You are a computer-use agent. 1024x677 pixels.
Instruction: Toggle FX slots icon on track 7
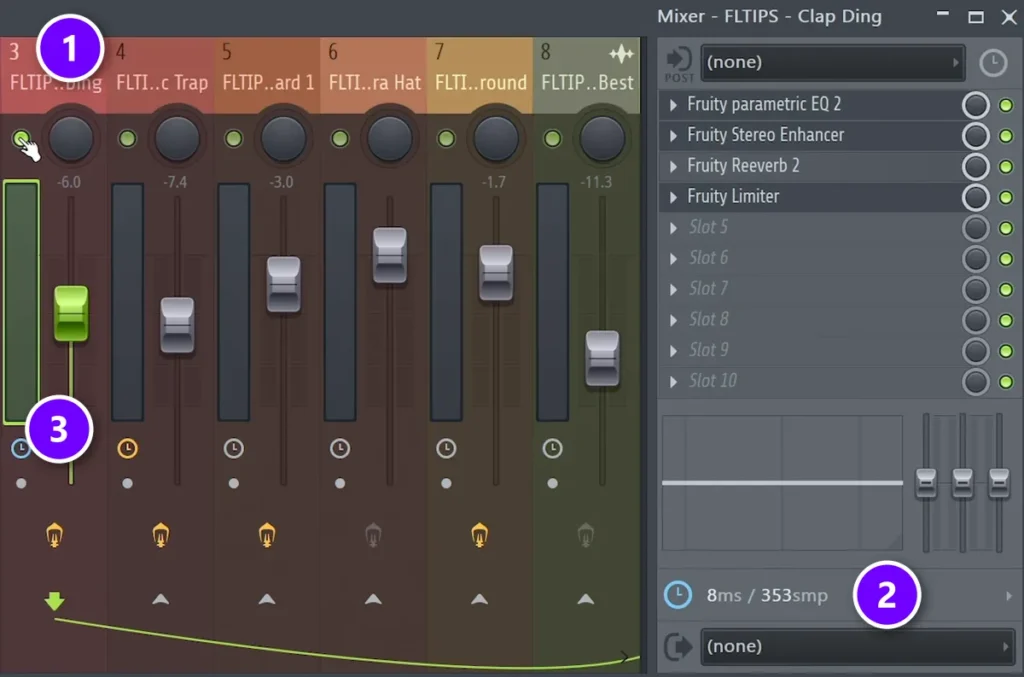(x=479, y=535)
